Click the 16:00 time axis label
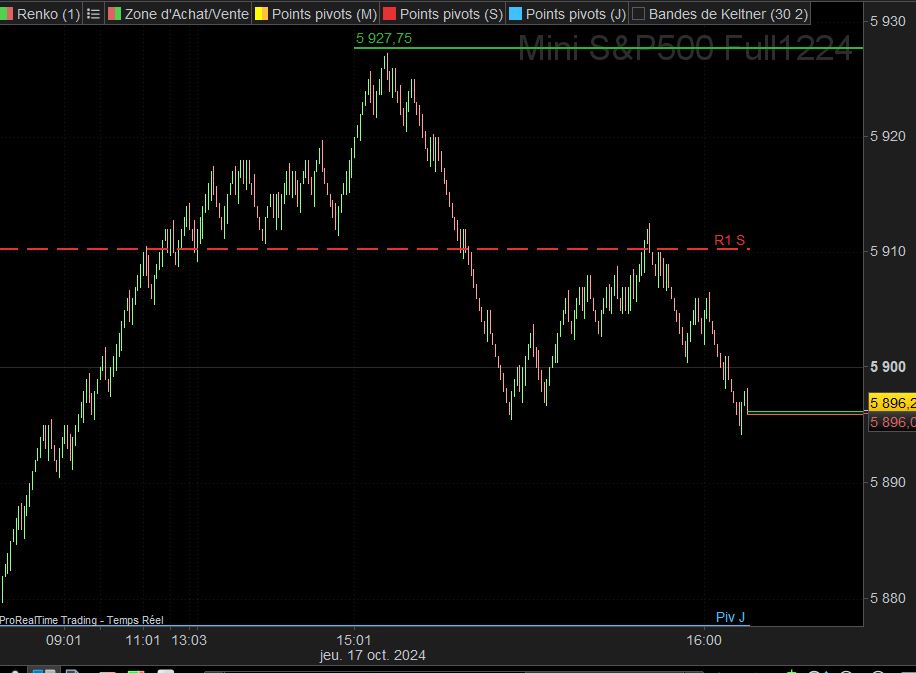This screenshot has width=916, height=673. pos(704,640)
